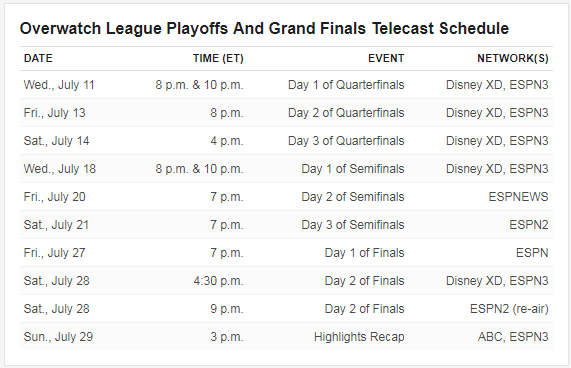Click Day 1 of Semifinals event
571x368 pixels.
point(353,169)
